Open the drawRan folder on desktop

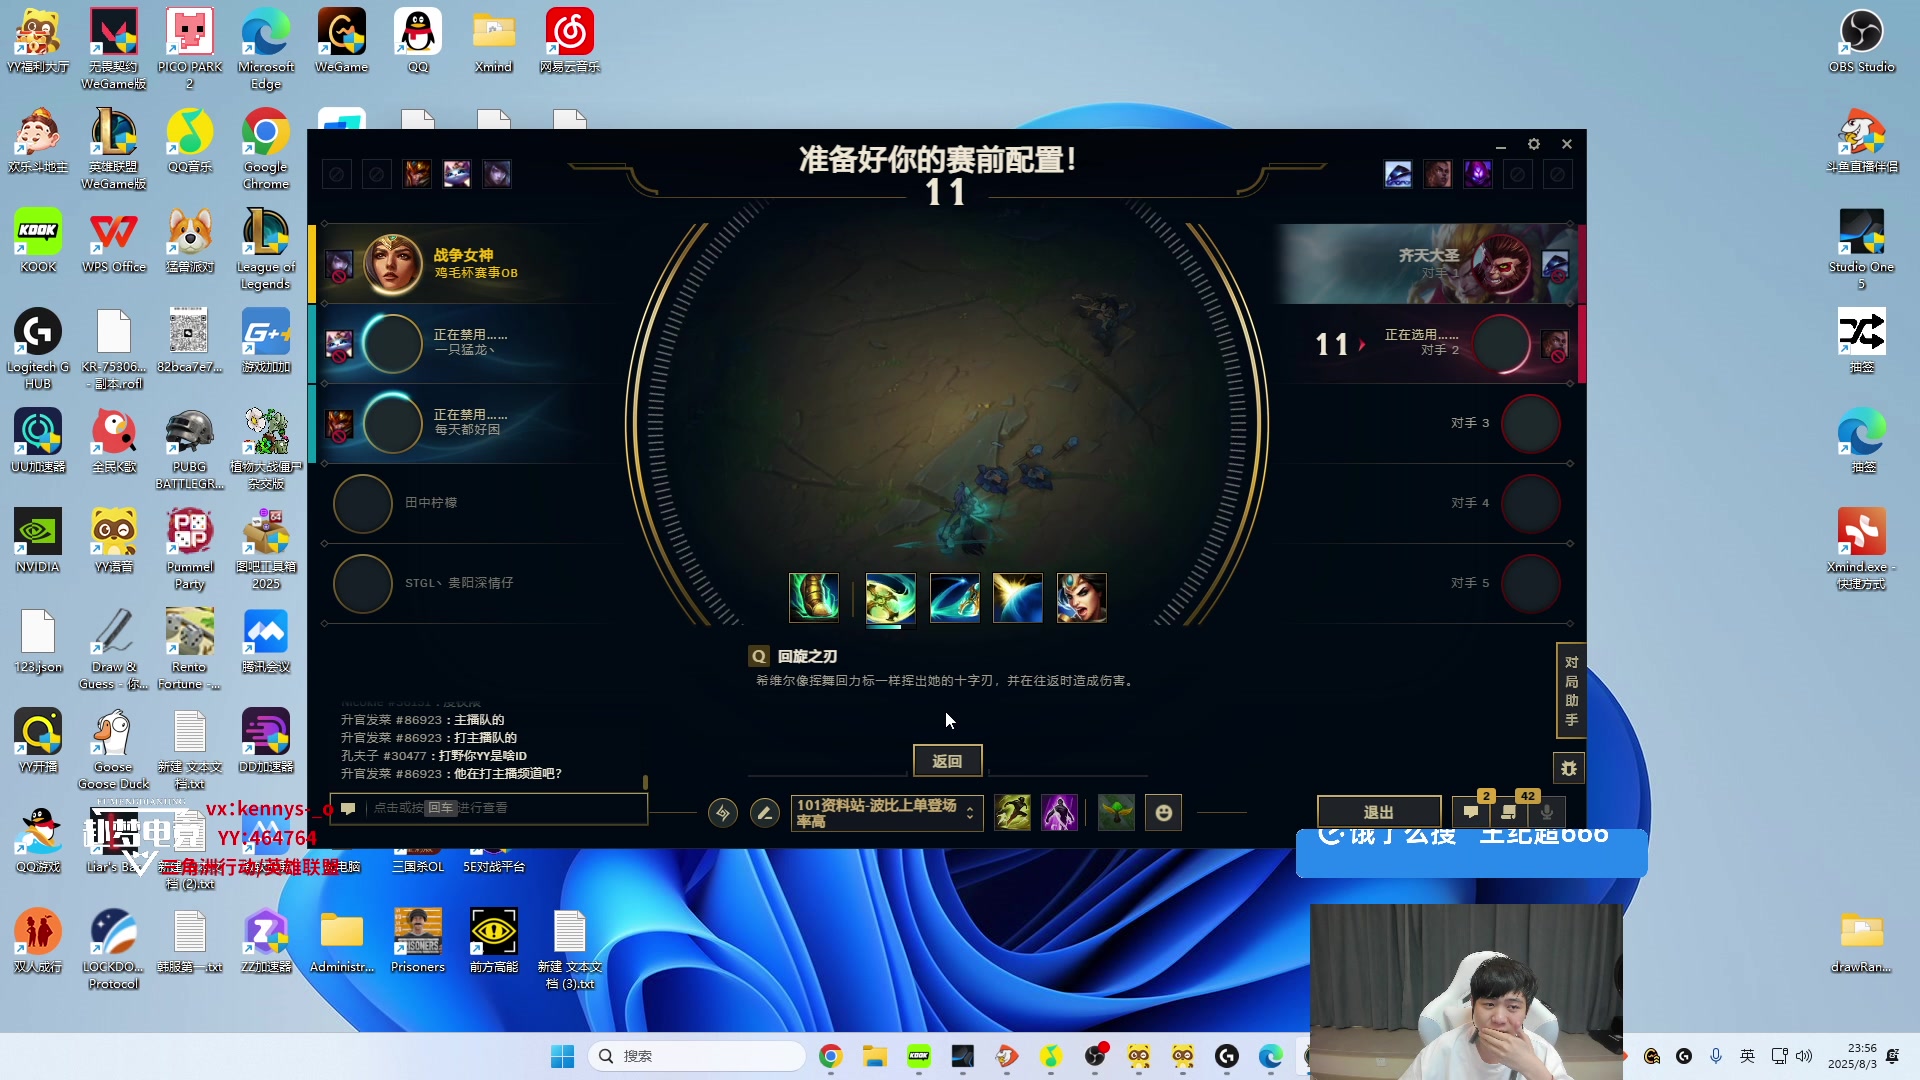click(x=1861, y=941)
